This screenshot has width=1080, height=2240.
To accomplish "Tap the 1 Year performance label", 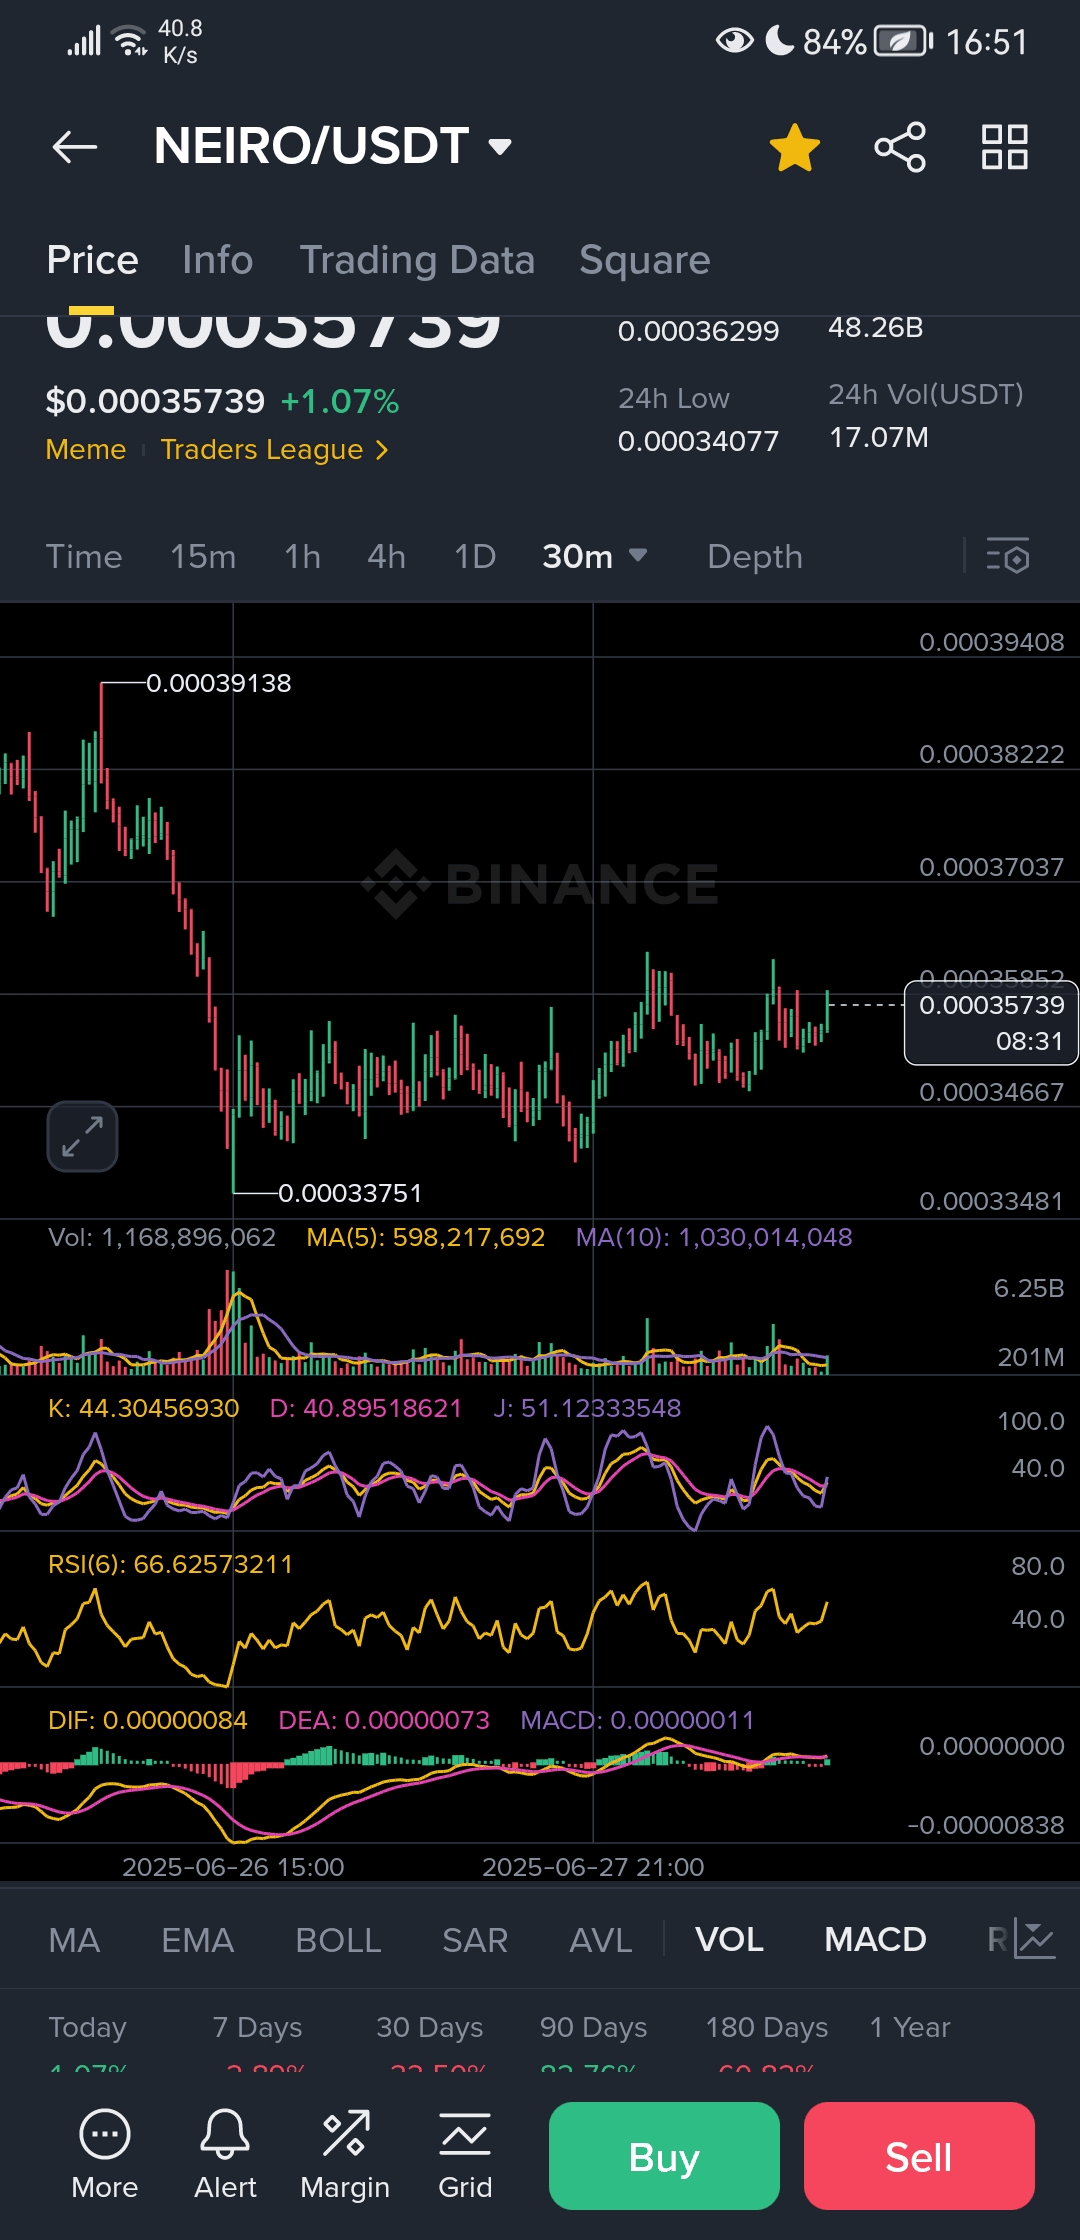I will coord(910,2028).
